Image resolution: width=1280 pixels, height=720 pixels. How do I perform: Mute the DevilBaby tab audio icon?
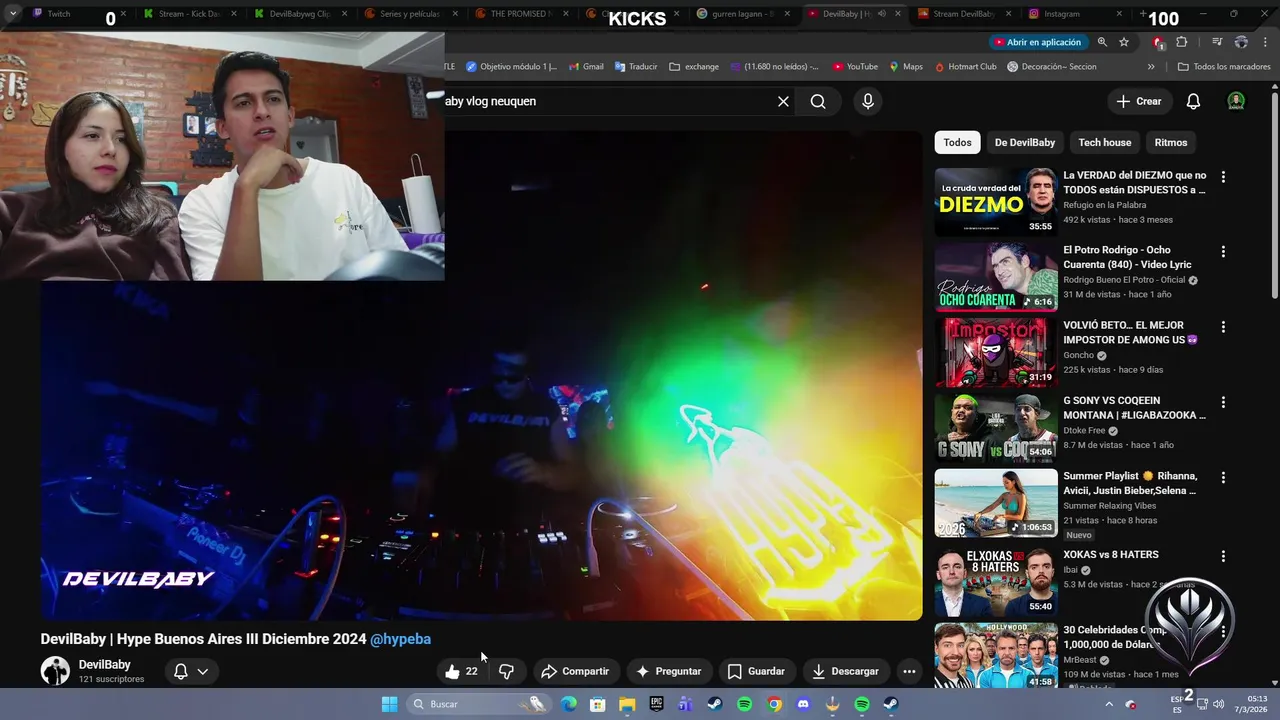pos(881,14)
